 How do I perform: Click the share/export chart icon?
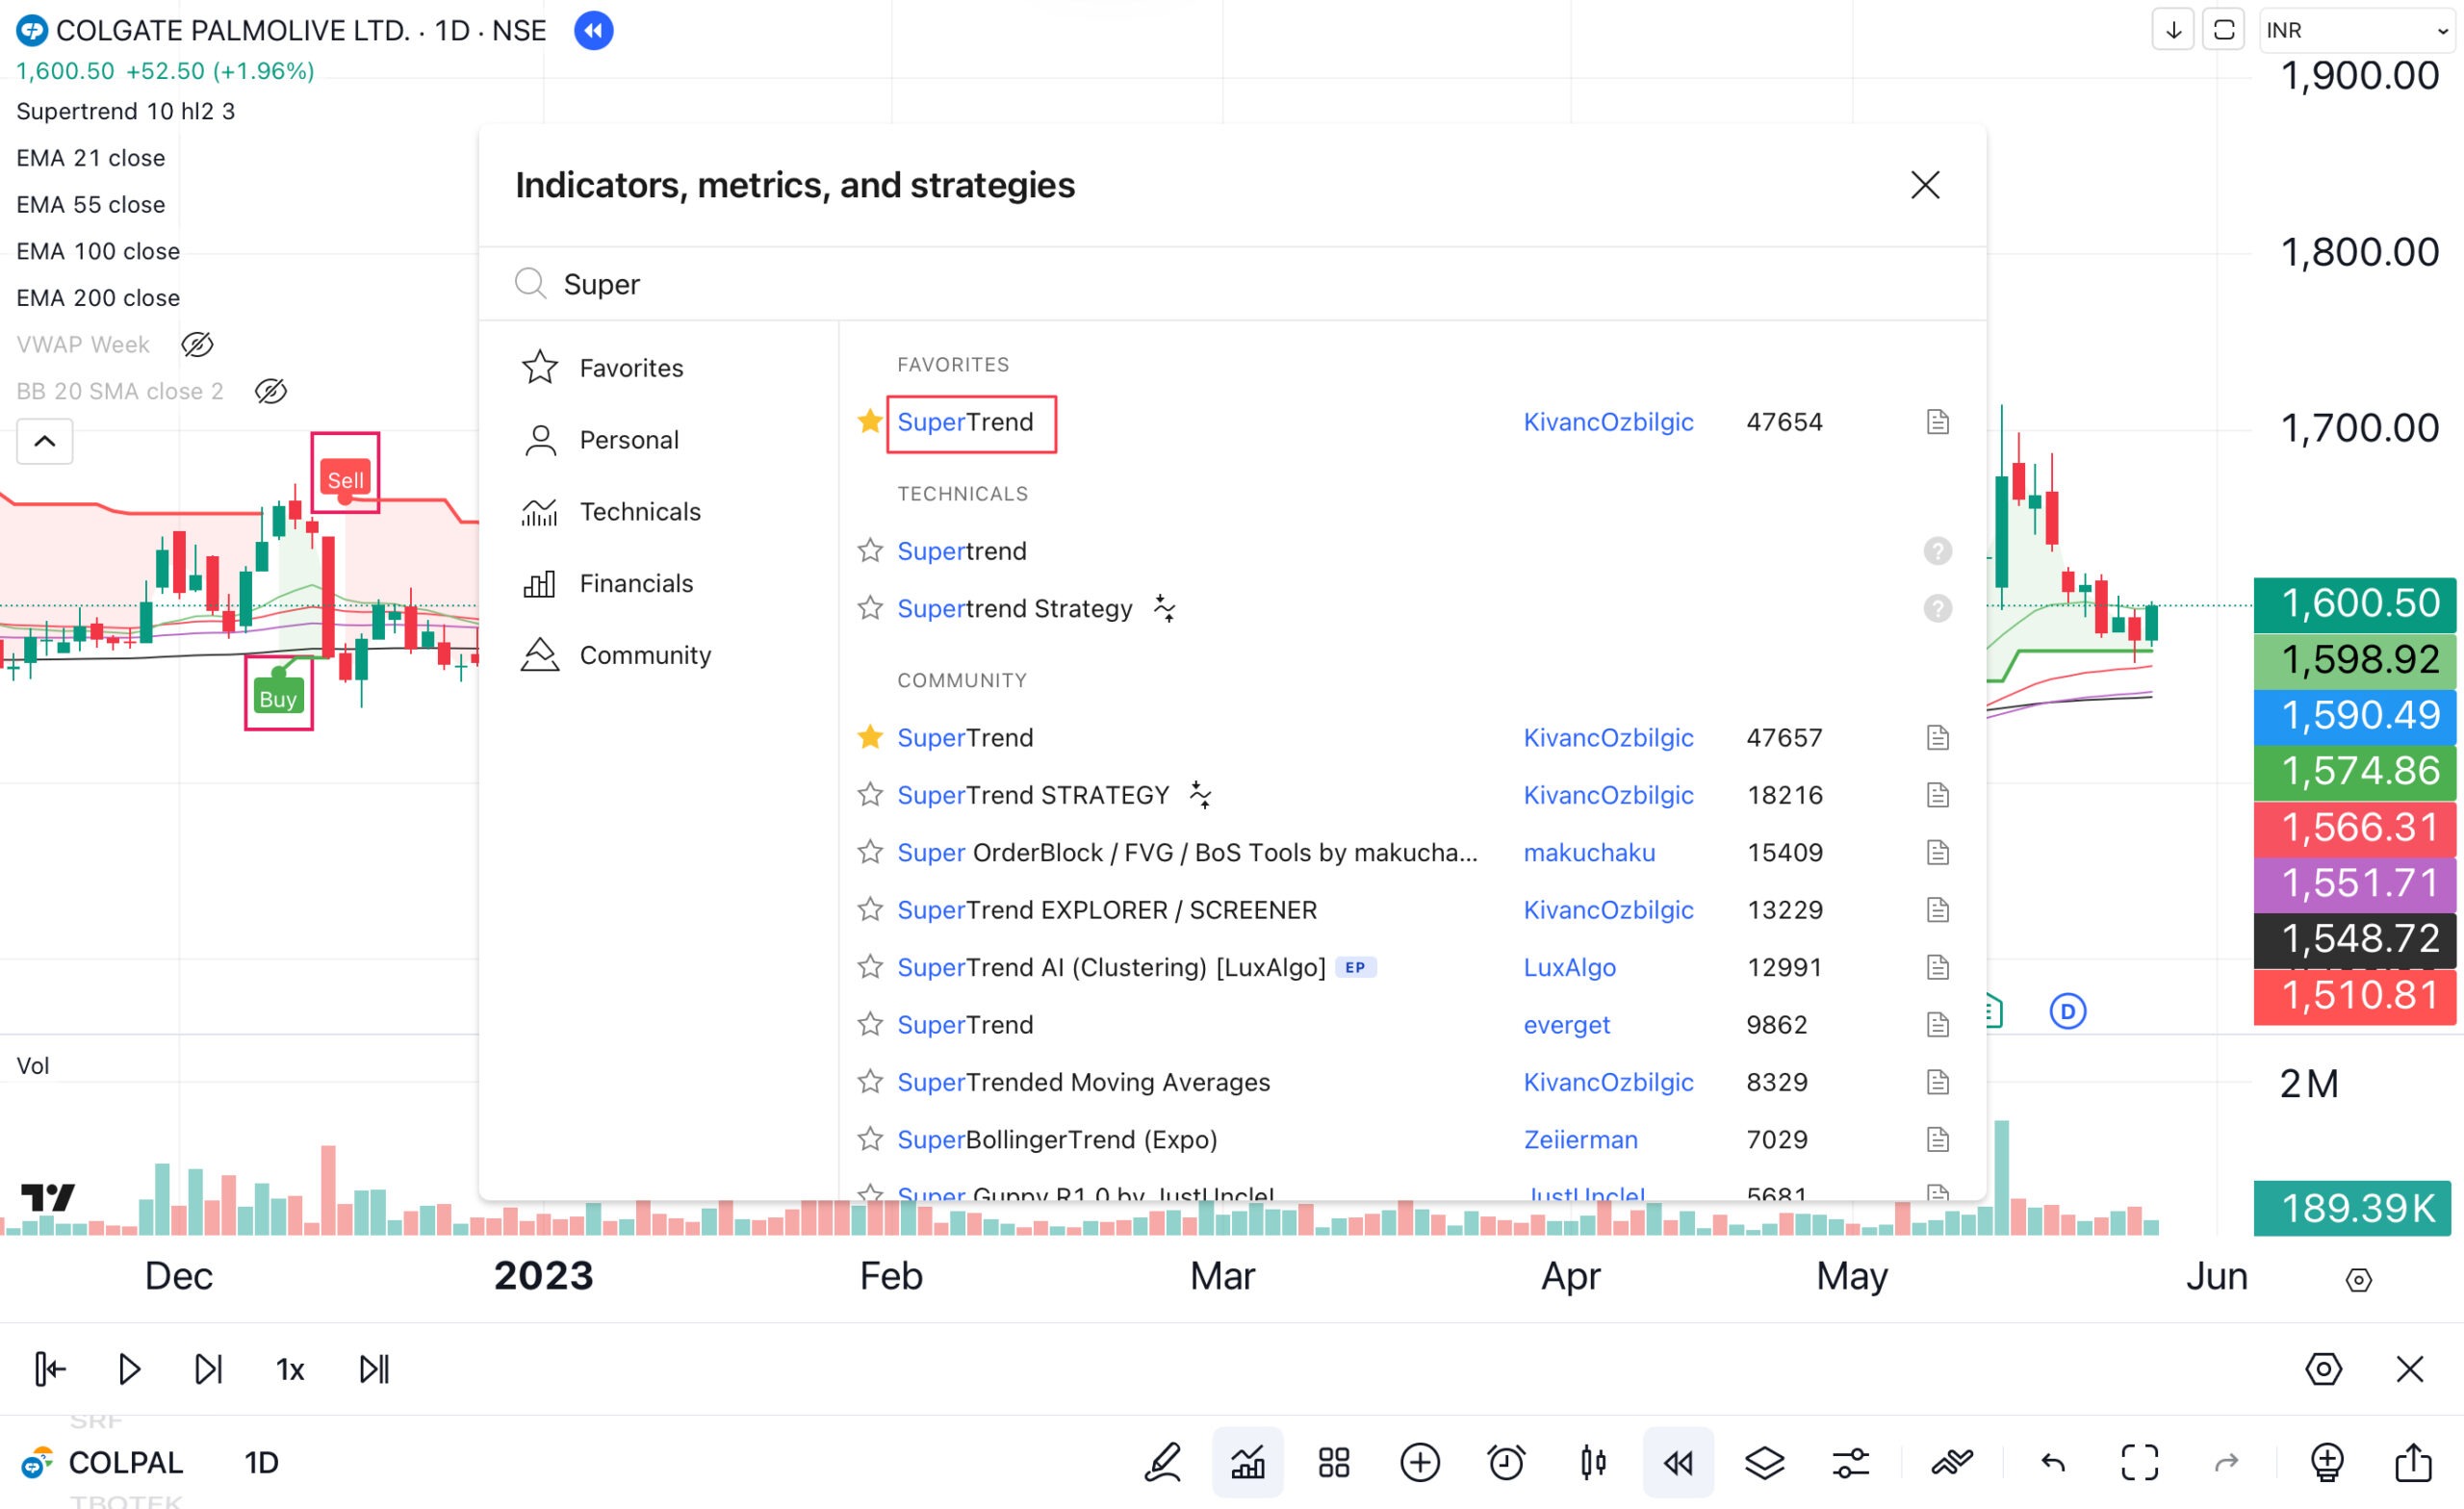(2413, 1462)
